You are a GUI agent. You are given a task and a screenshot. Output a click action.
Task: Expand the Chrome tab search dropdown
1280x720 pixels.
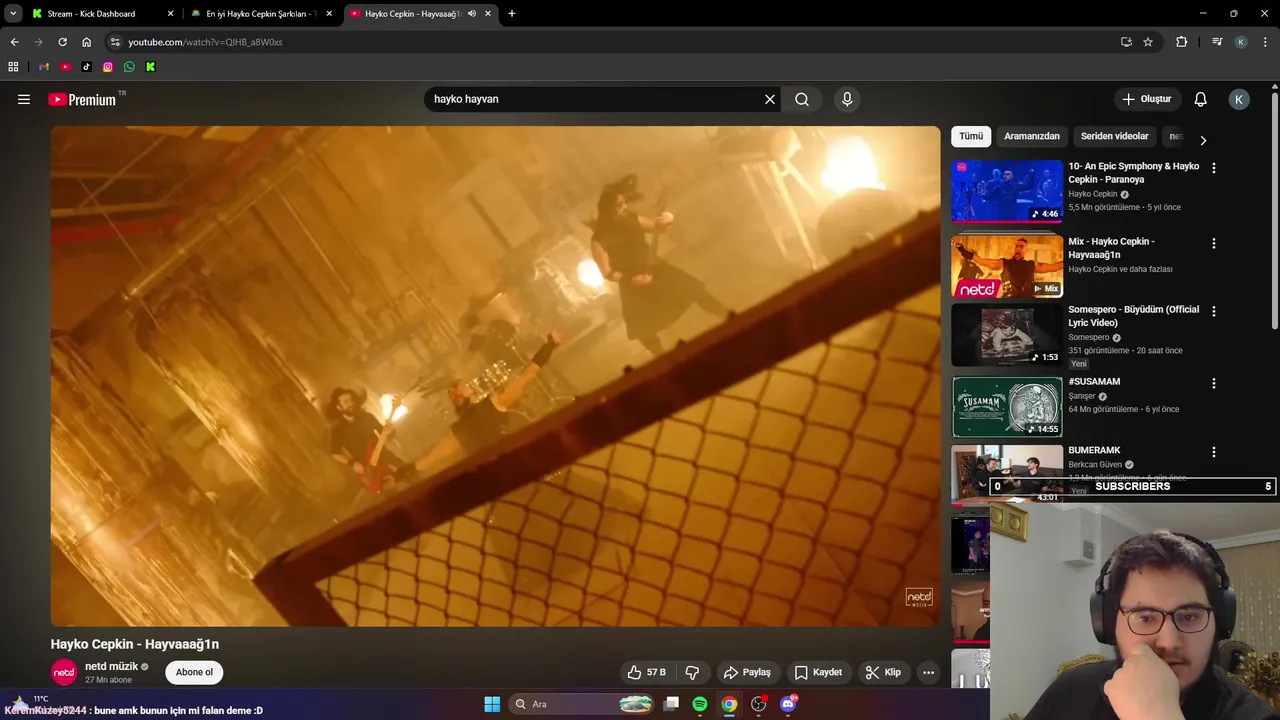tap(13, 14)
